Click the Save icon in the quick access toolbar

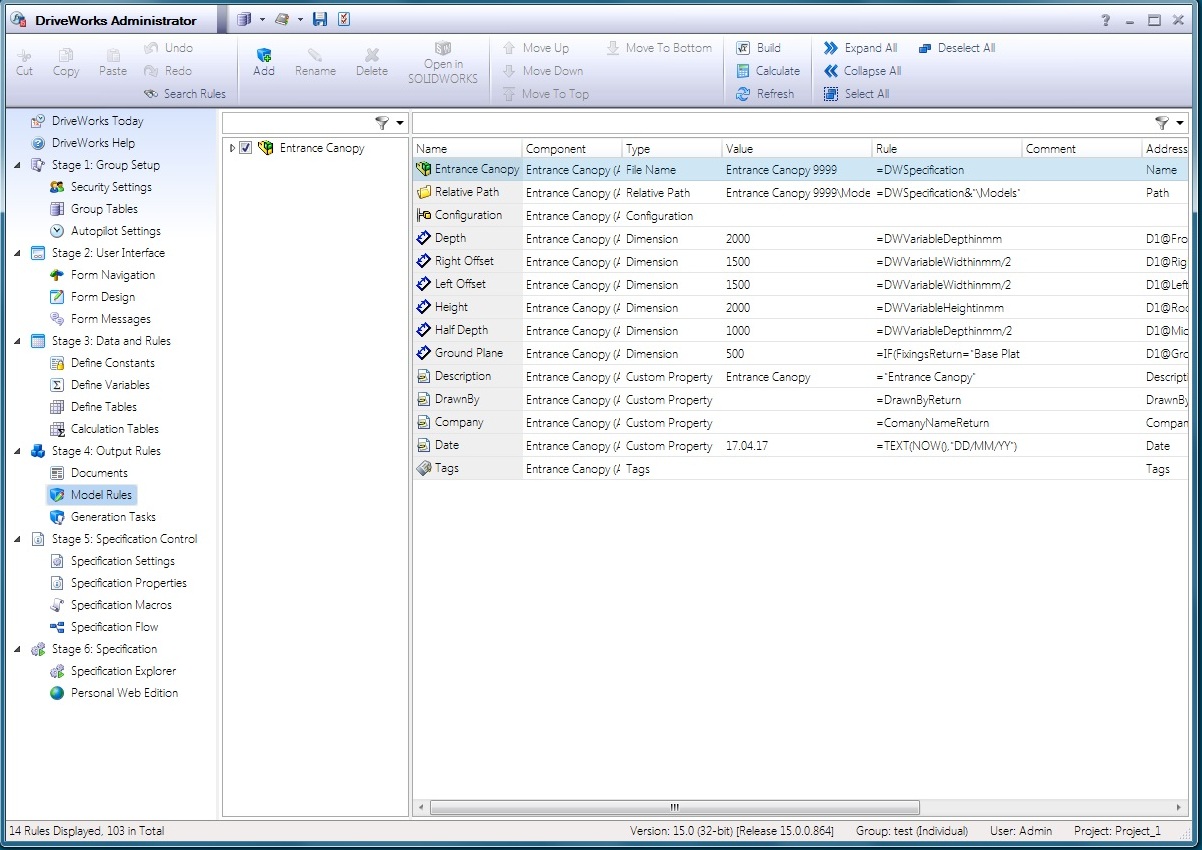320,18
